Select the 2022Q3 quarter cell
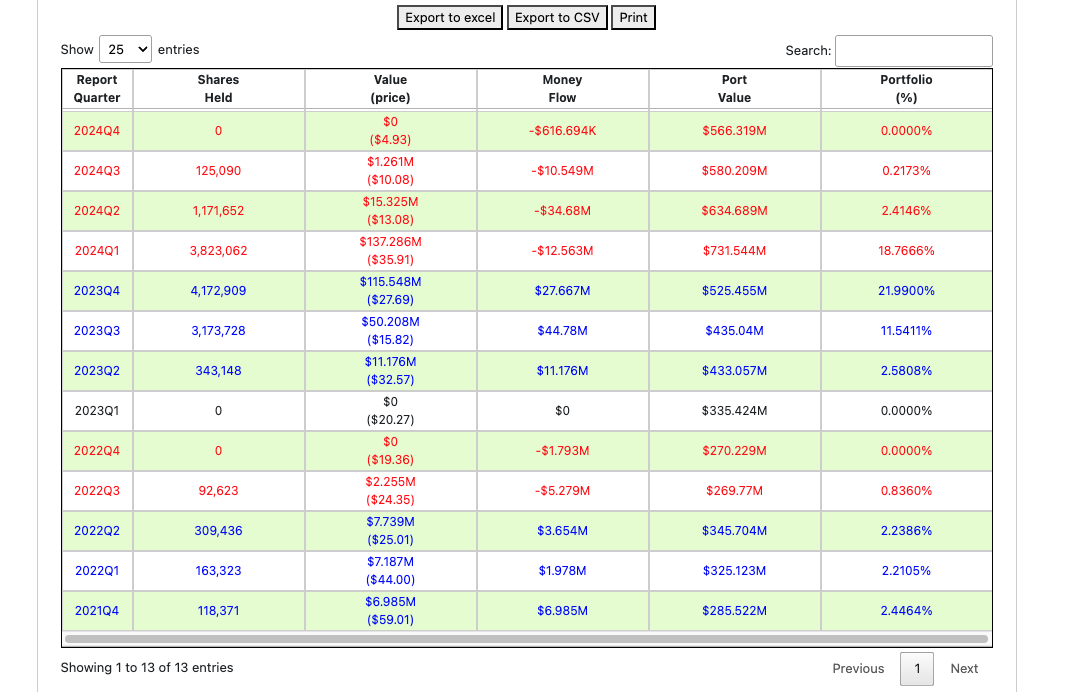The height and width of the screenshot is (692, 1066). [x=97, y=491]
